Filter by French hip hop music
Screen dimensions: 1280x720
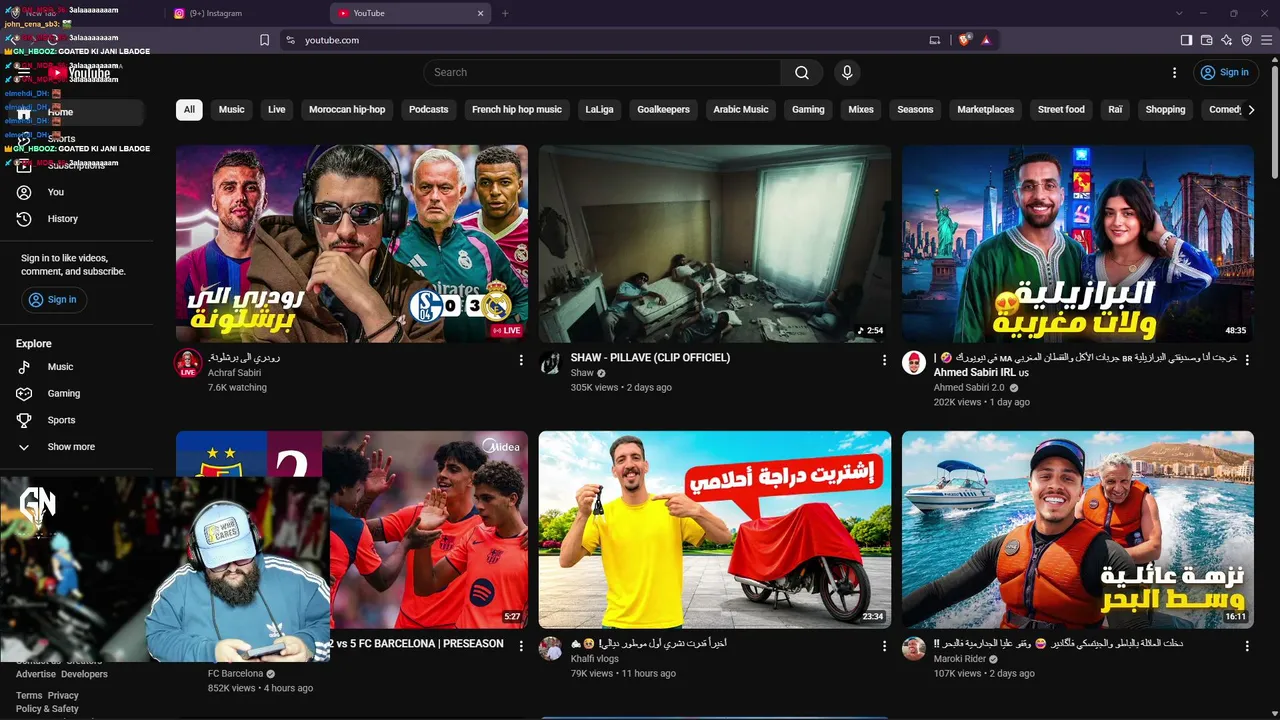point(517,110)
